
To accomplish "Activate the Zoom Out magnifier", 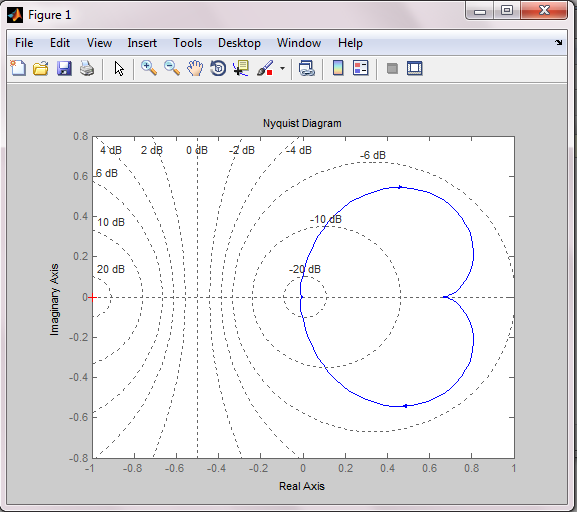I will [172, 68].
